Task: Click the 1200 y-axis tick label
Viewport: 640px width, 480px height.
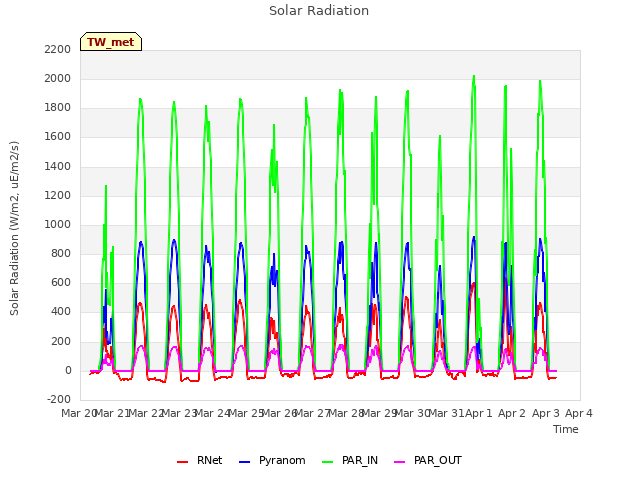Action: (x=58, y=196)
